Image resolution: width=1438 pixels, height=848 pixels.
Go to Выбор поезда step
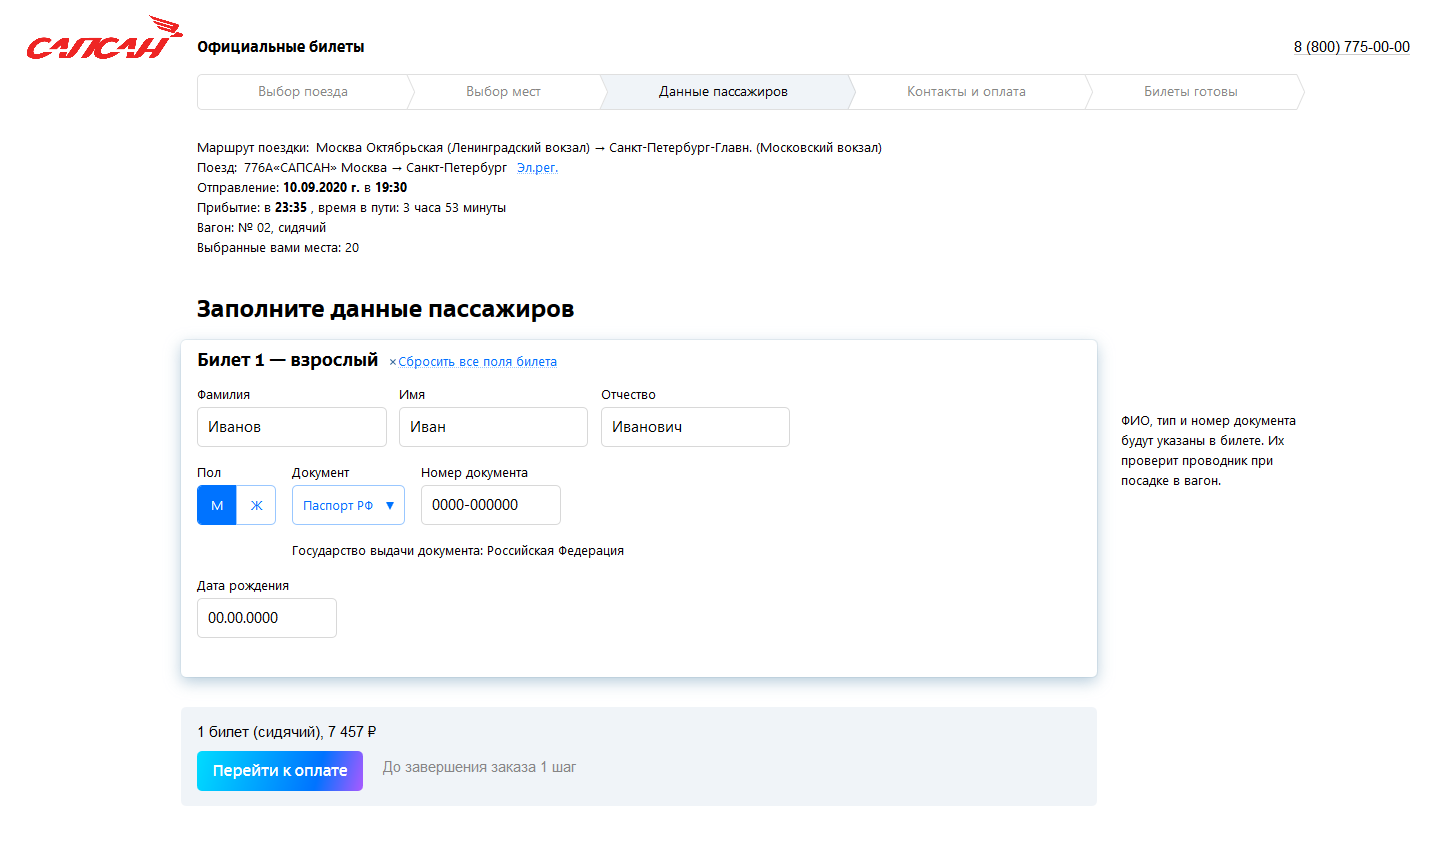pyautogui.click(x=303, y=91)
